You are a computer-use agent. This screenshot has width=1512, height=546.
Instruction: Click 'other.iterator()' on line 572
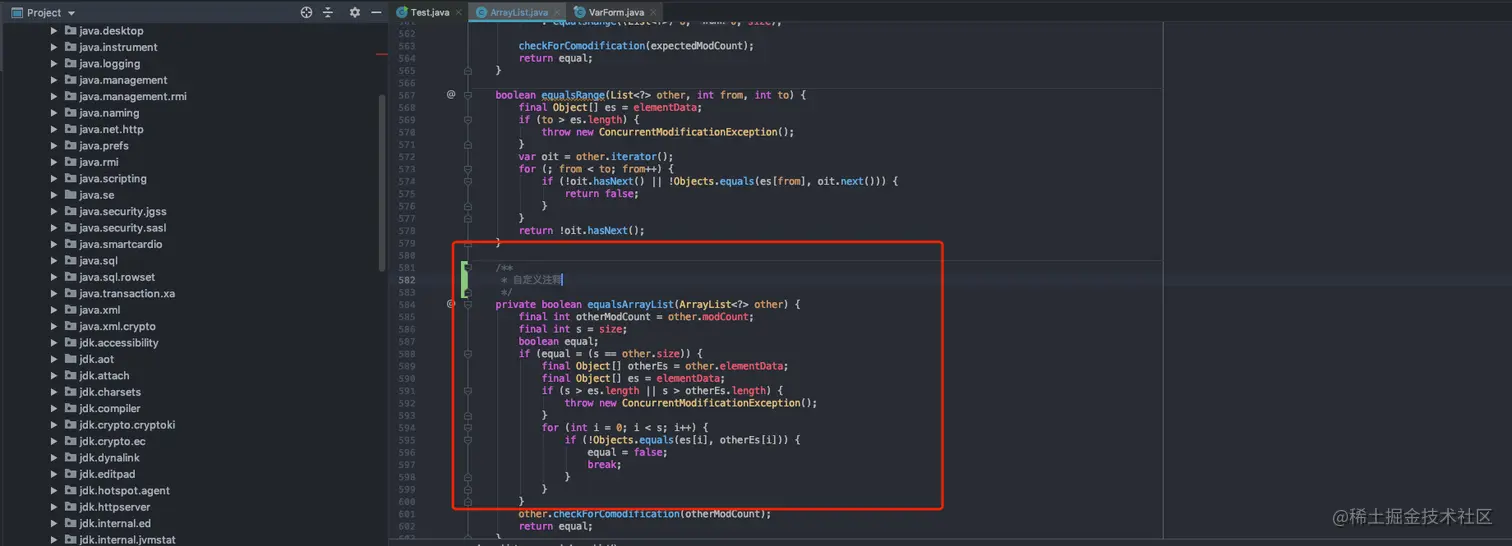click(621, 157)
